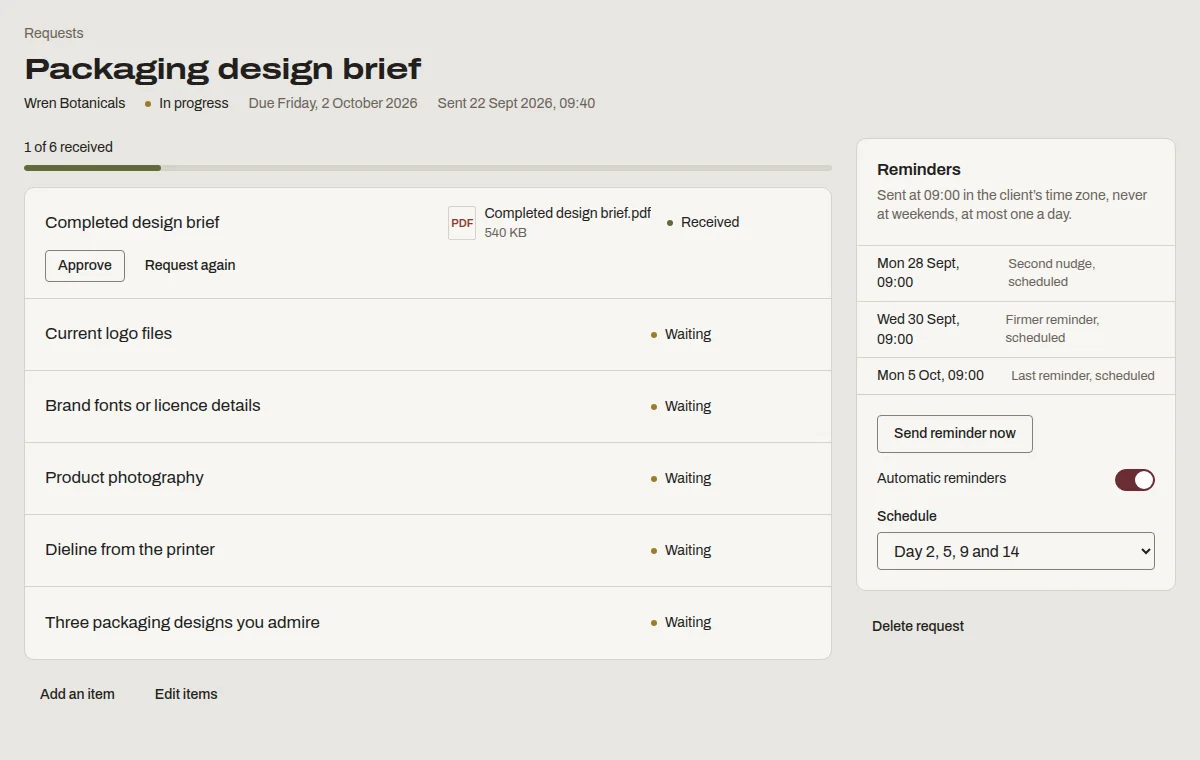Click the Mon 28 Sept reminder time
The width and height of the screenshot is (1200, 760).
(918, 273)
